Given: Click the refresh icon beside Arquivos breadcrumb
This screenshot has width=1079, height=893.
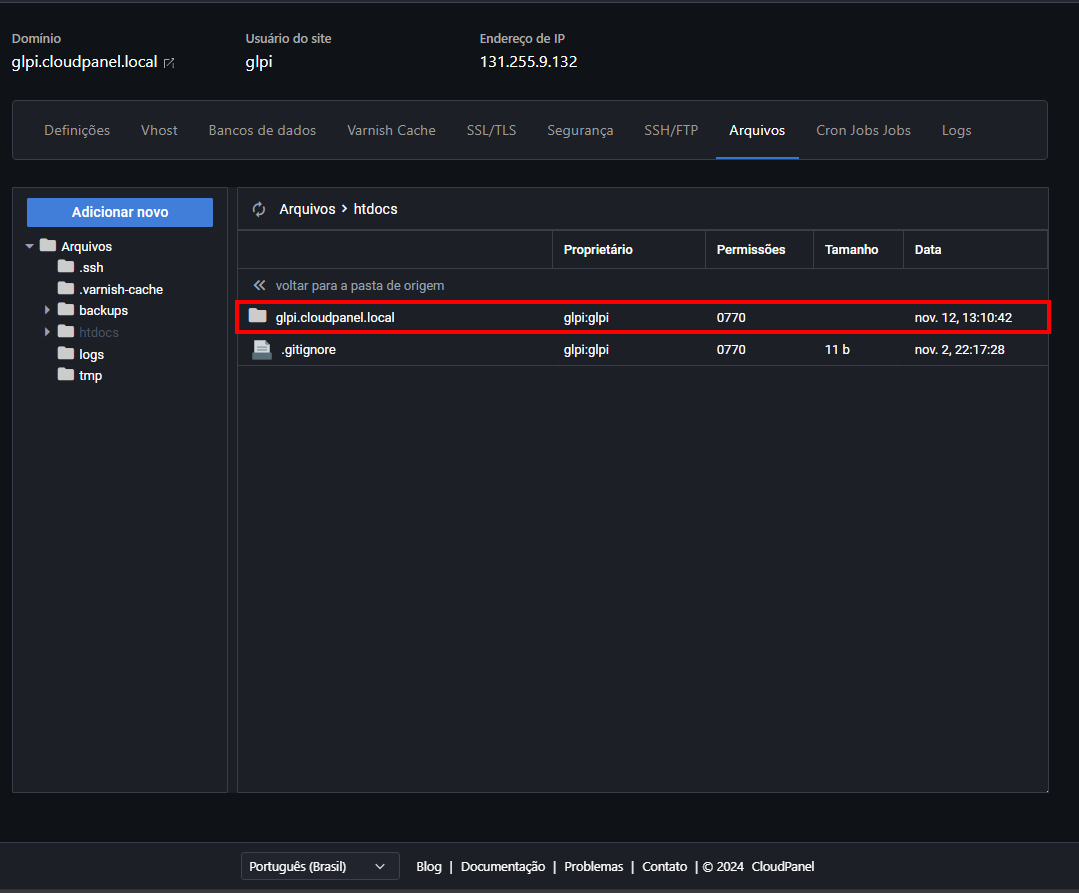Looking at the screenshot, I should (259, 209).
